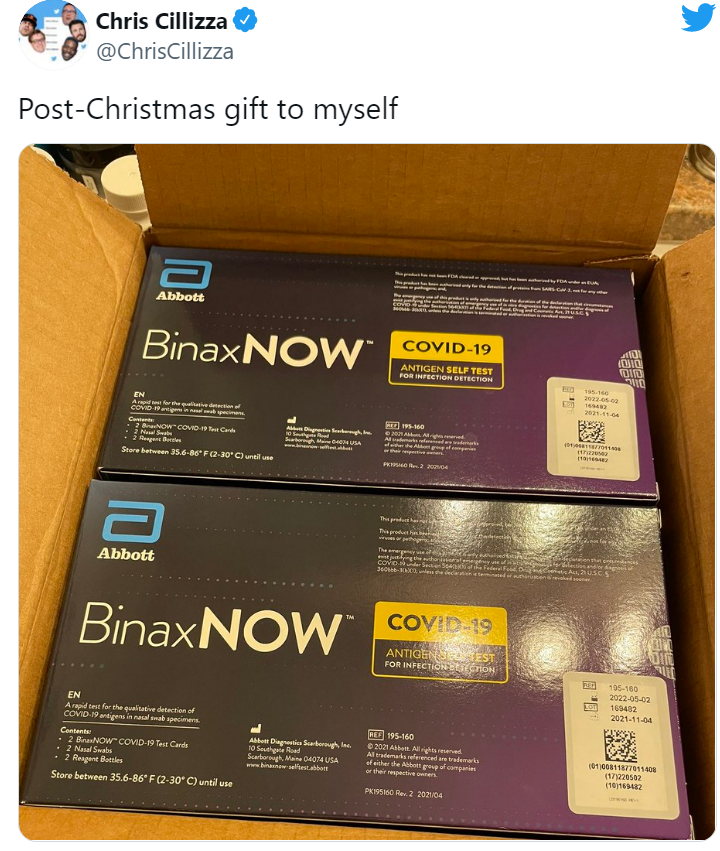The image size is (720, 851).
Task: Click the yellow COVID-19 badge on the top box
Action: (447, 360)
